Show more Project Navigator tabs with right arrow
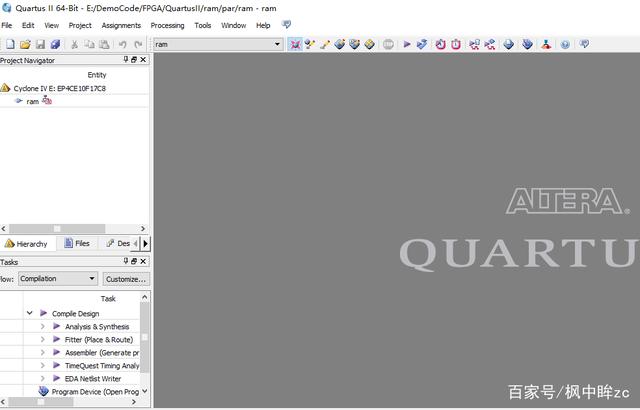This screenshot has width=640, height=410. [145, 244]
